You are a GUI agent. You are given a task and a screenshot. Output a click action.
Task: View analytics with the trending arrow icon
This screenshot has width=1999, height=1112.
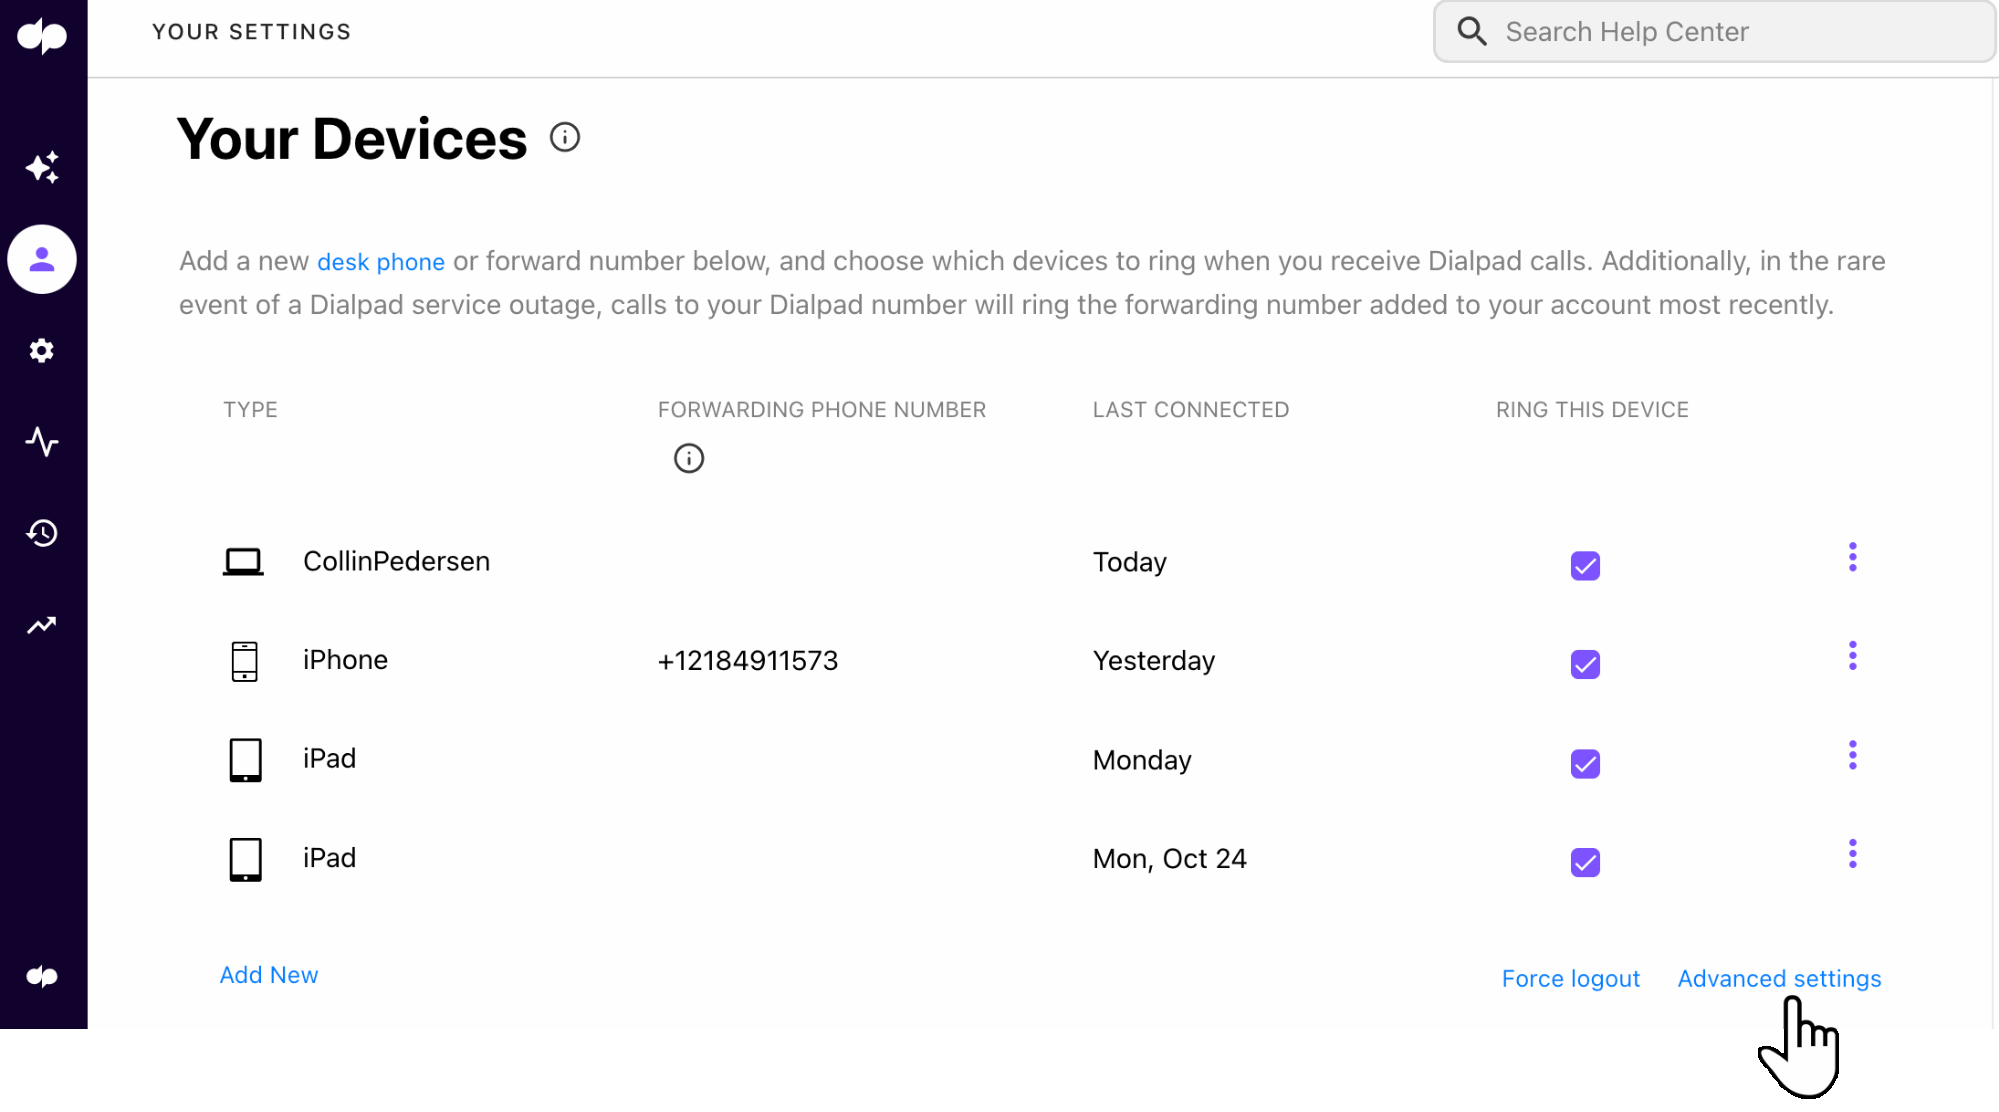point(42,624)
